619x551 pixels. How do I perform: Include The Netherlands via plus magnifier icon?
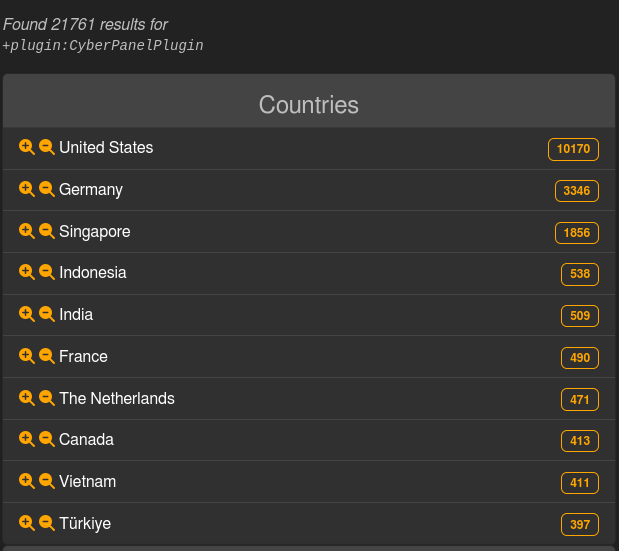point(27,398)
